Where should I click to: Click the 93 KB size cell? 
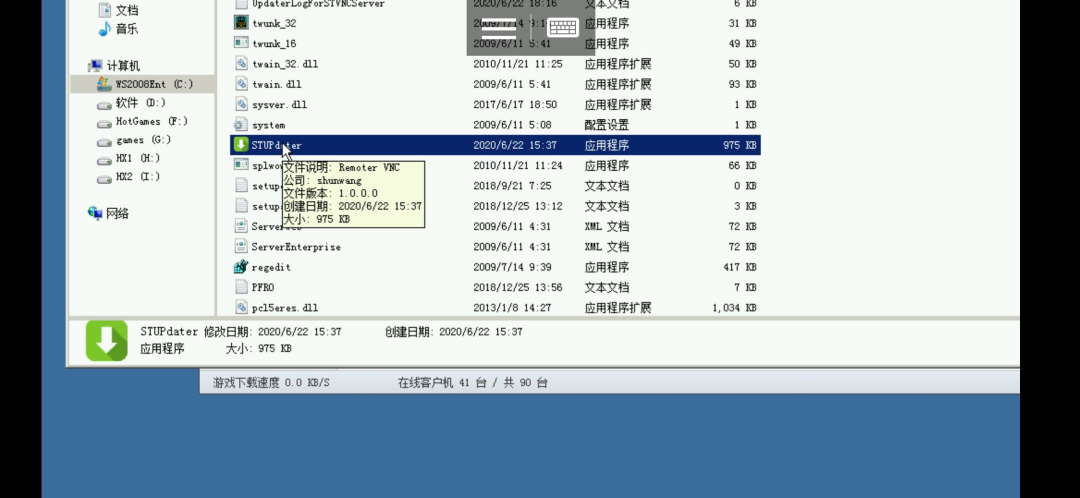[742, 84]
